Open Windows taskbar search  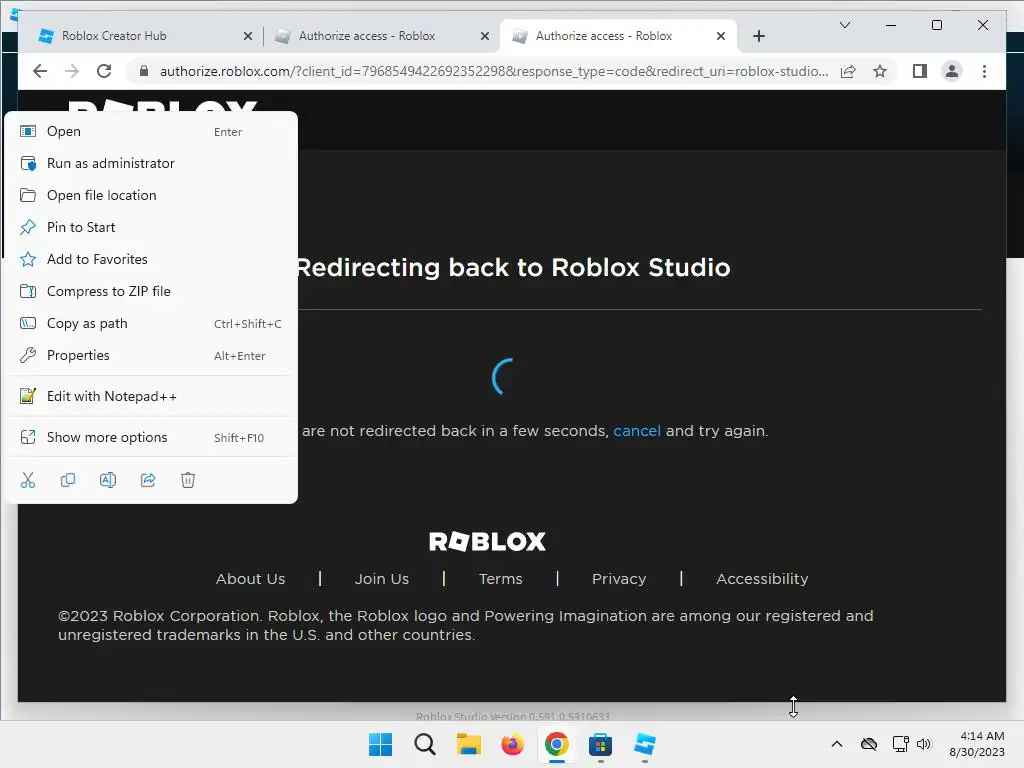(x=424, y=744)
